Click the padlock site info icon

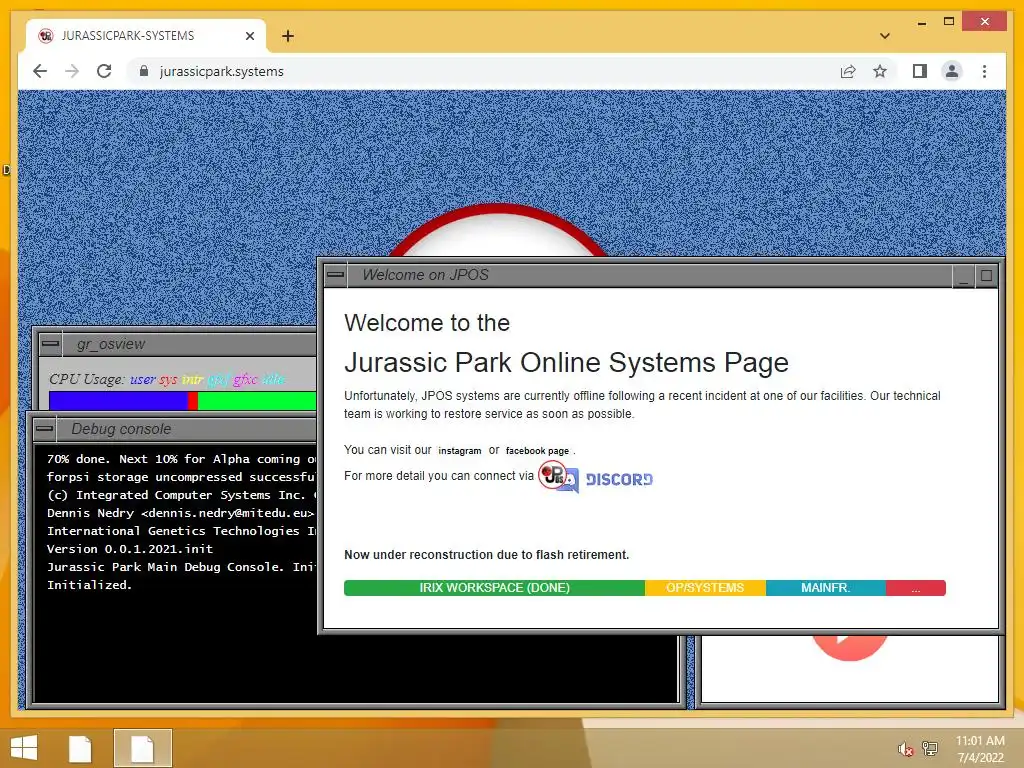(x=144, y=71)
